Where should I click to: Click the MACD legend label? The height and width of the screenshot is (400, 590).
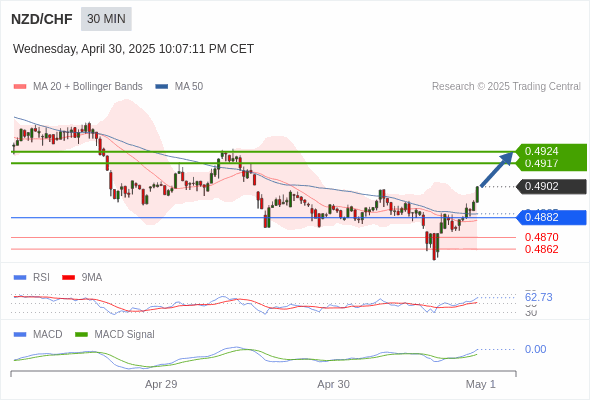coord(47,335)
